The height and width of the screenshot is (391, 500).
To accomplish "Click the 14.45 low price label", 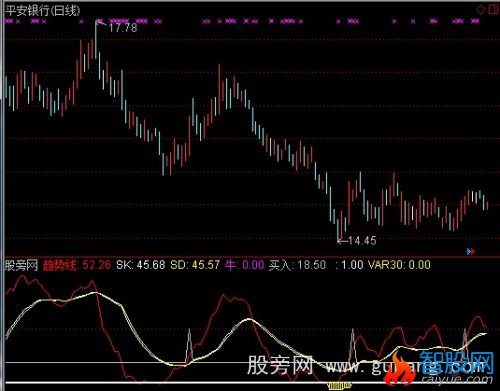I will [362, 240].
